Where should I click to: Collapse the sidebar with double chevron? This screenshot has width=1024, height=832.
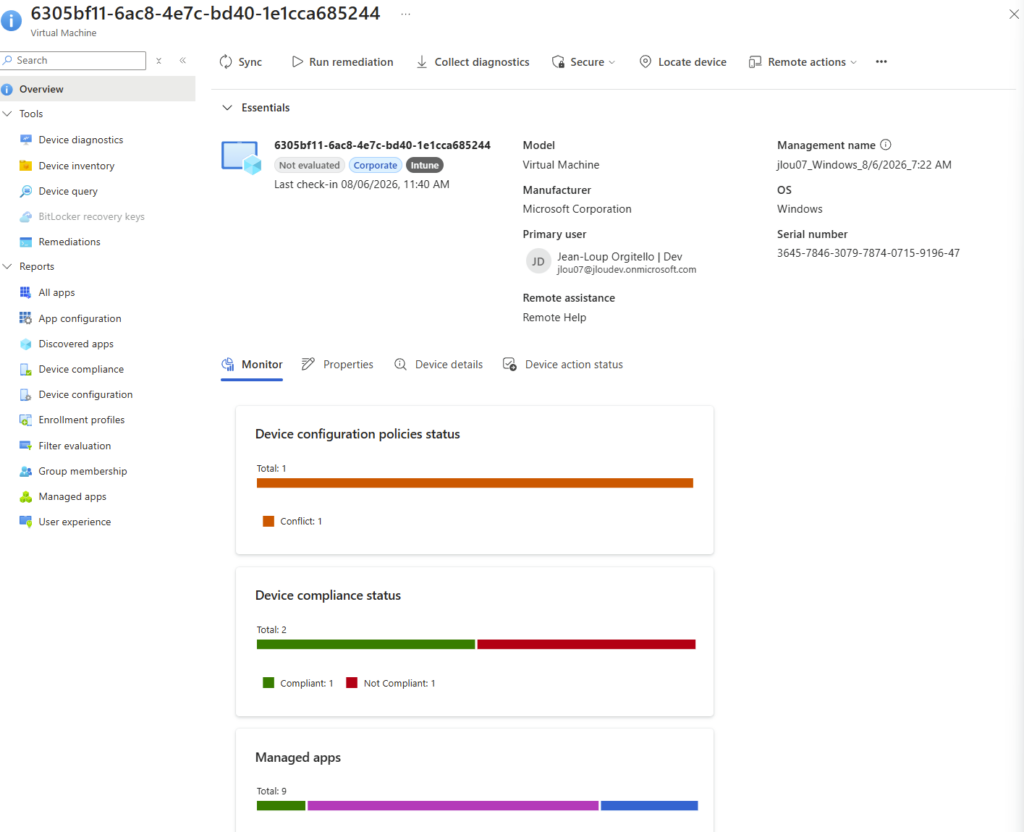click(183, 60)
